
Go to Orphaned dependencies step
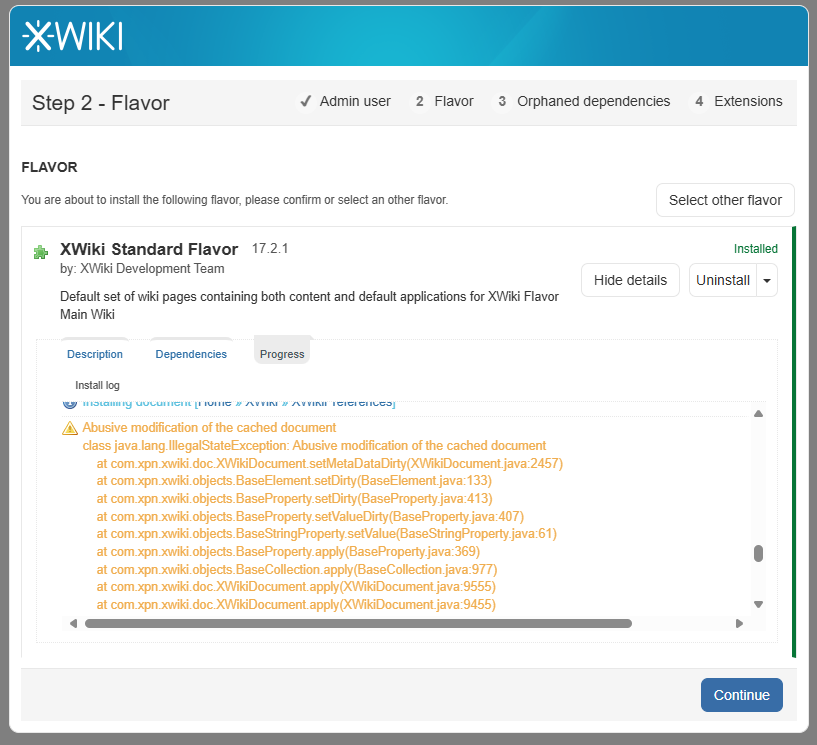tap(593, 101)
